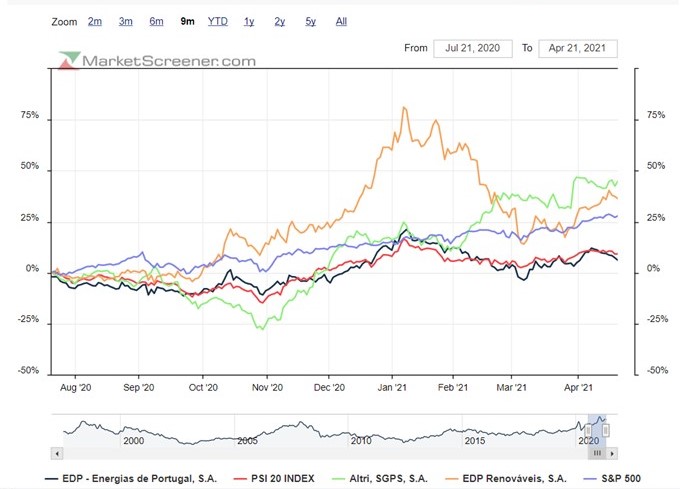680x489 pixels.
Task: Set chart zoom to 1y
Action: click(249, 21)
